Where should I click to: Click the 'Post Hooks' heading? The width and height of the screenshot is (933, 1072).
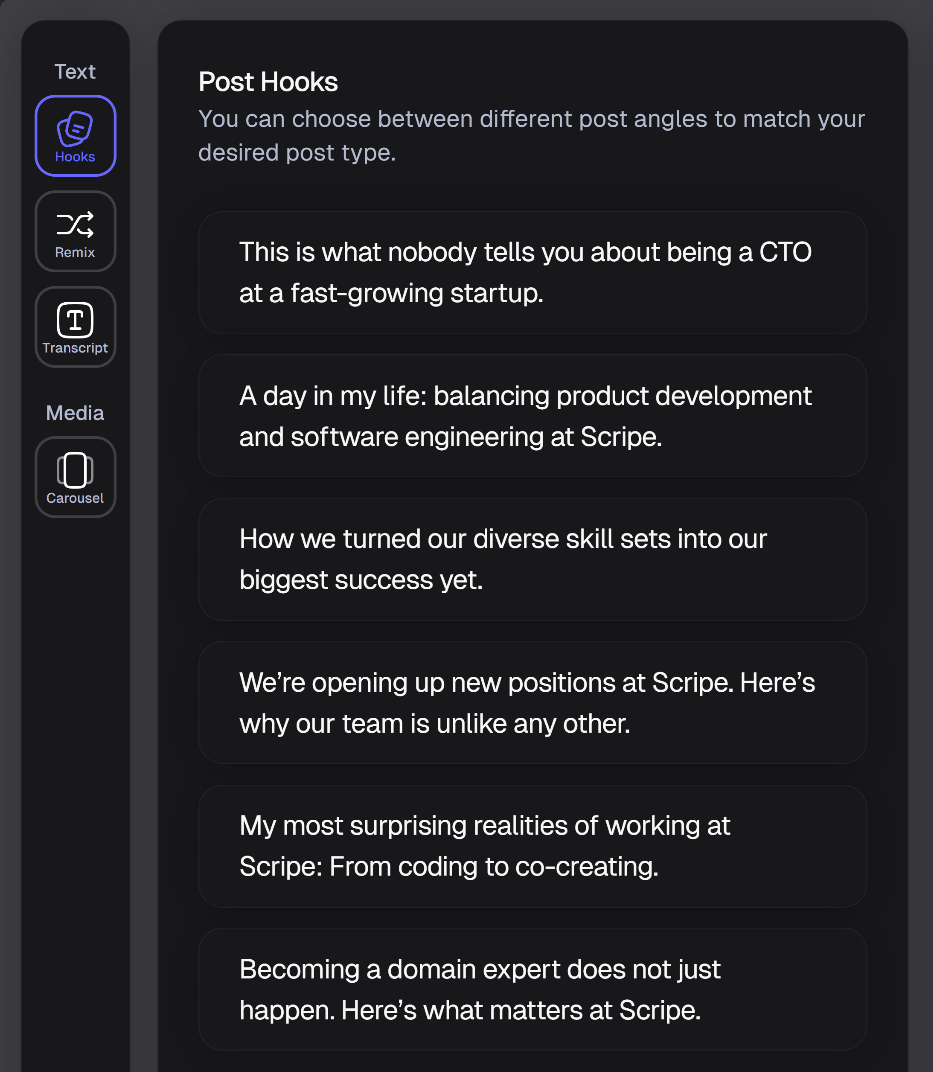tap(268, 81)
